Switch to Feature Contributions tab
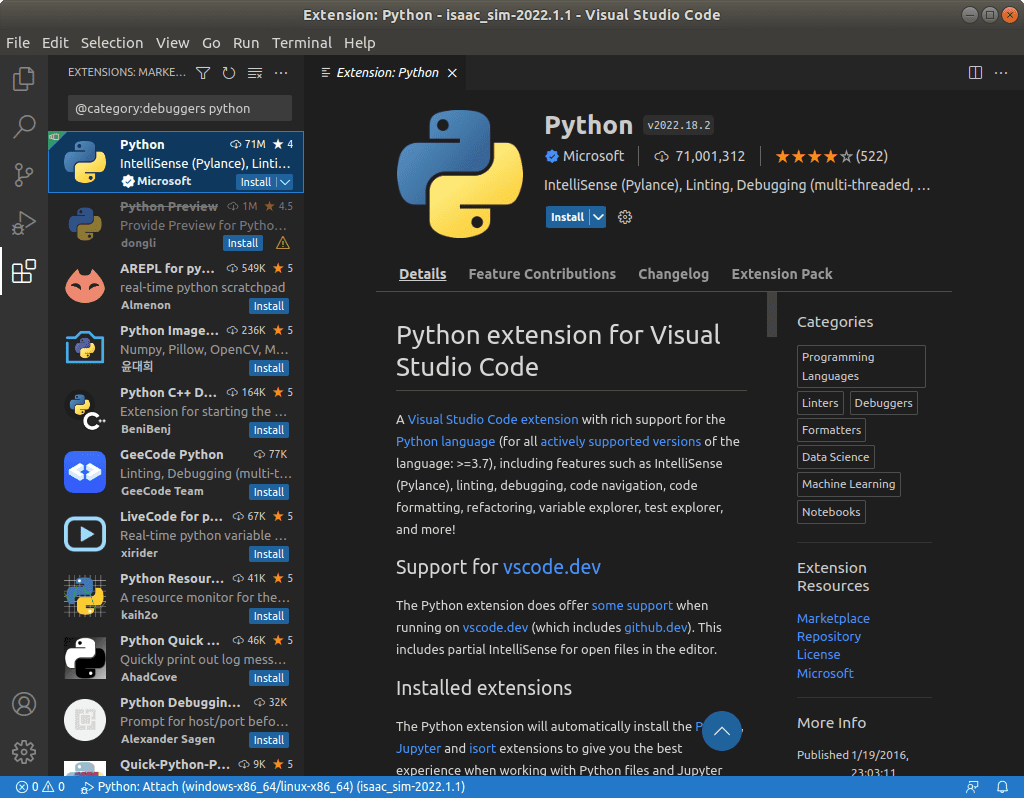Screen dimensions: 1024x798 (x=542, y=274)
